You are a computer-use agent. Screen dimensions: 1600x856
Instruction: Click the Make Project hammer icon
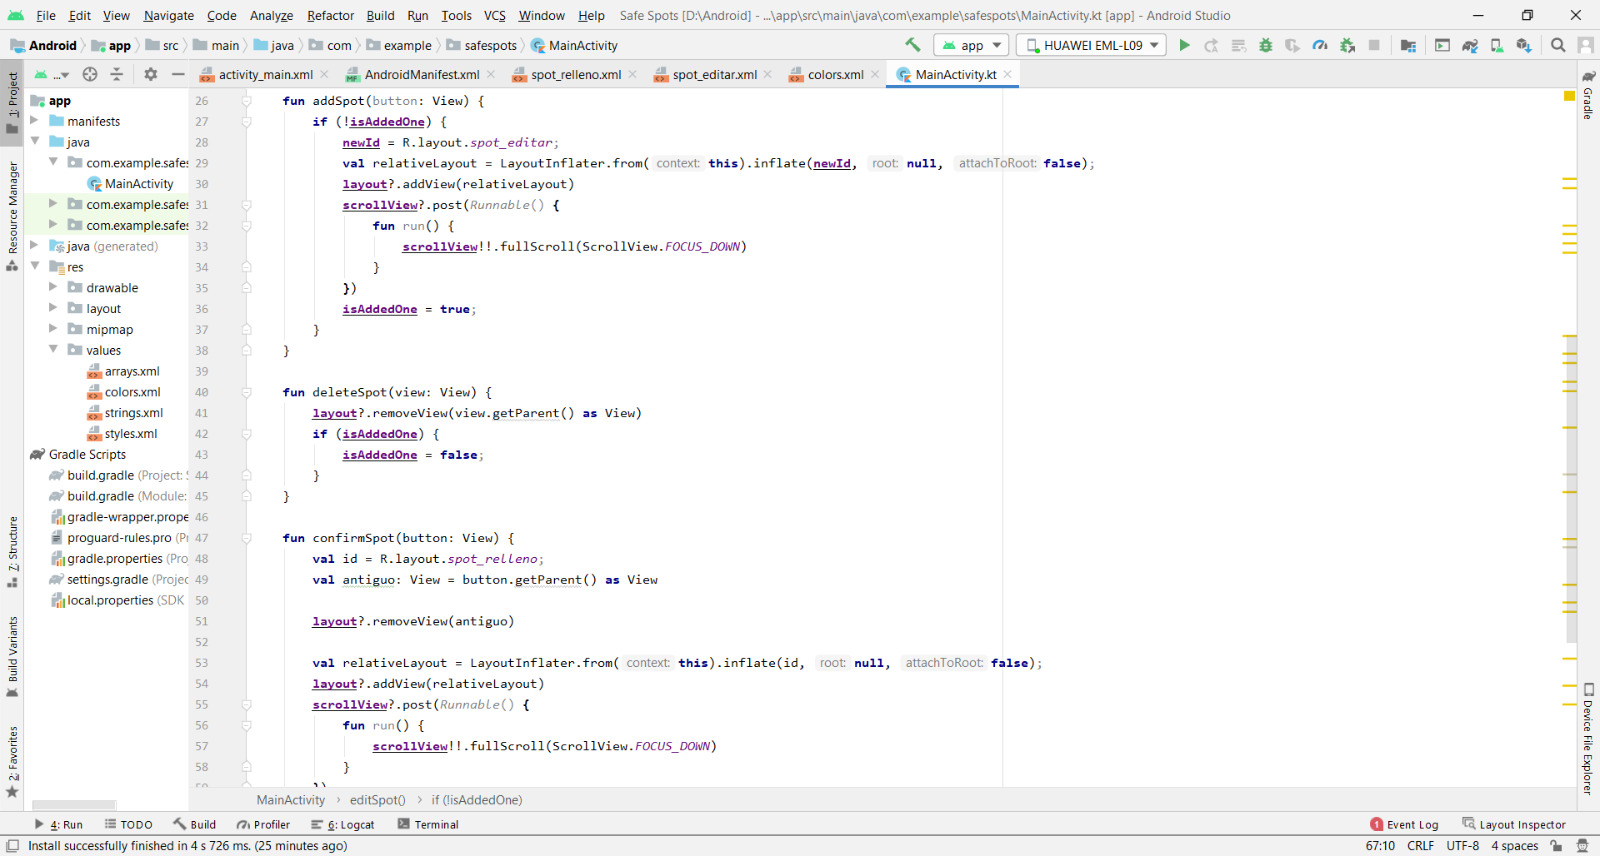[912, 45]
